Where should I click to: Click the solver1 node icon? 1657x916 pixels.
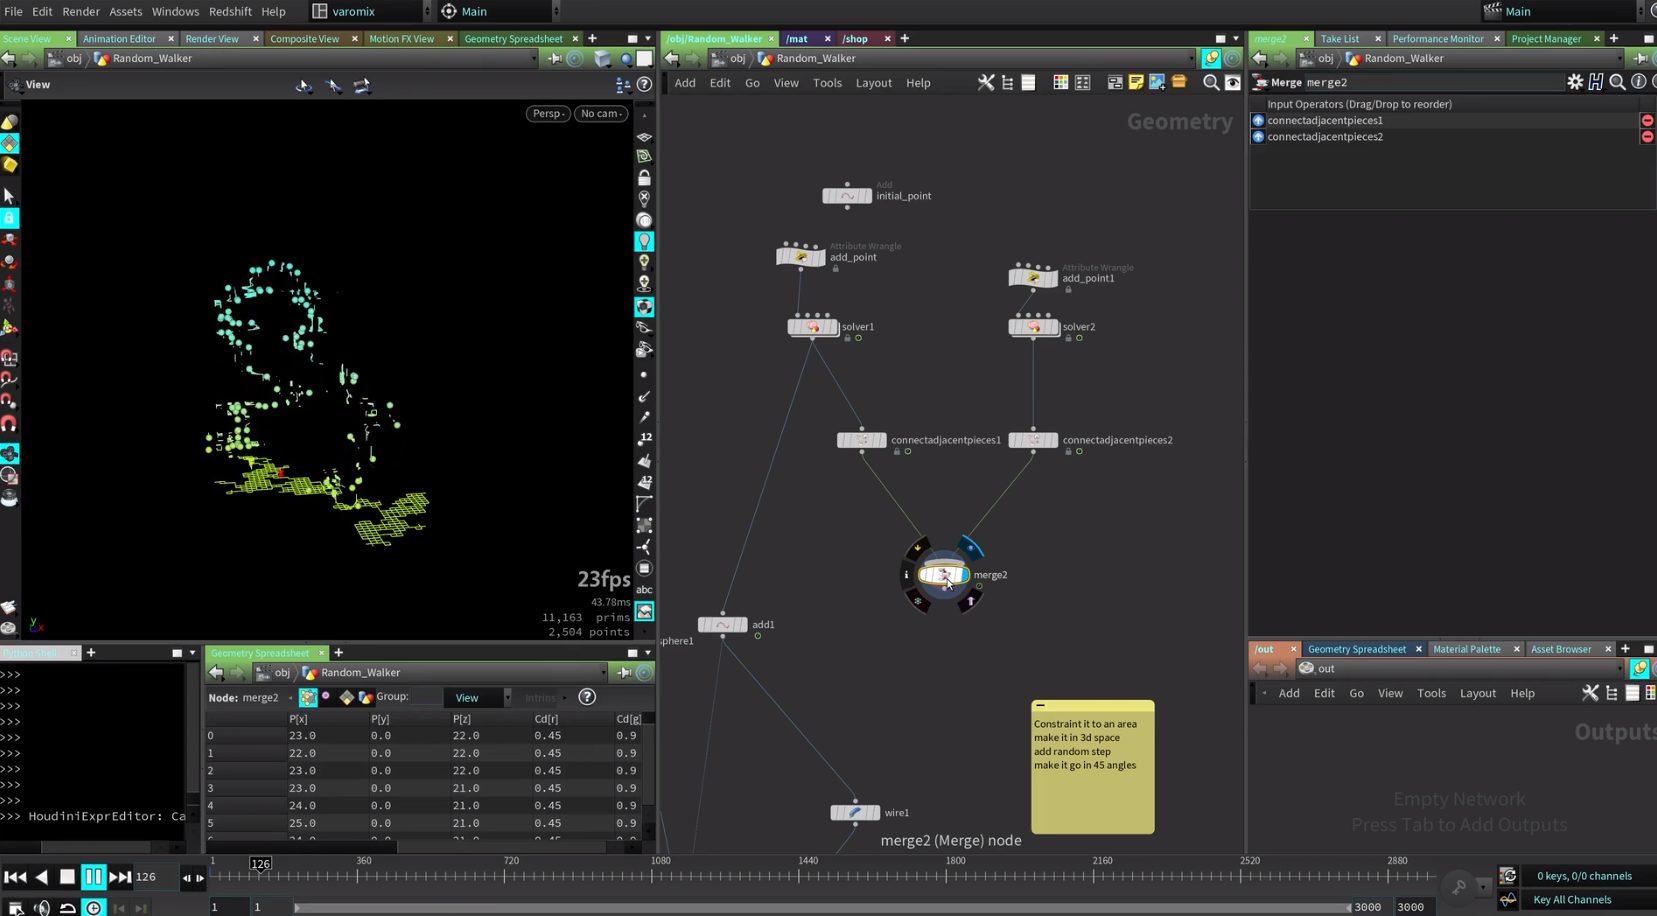tap(812, 327)
